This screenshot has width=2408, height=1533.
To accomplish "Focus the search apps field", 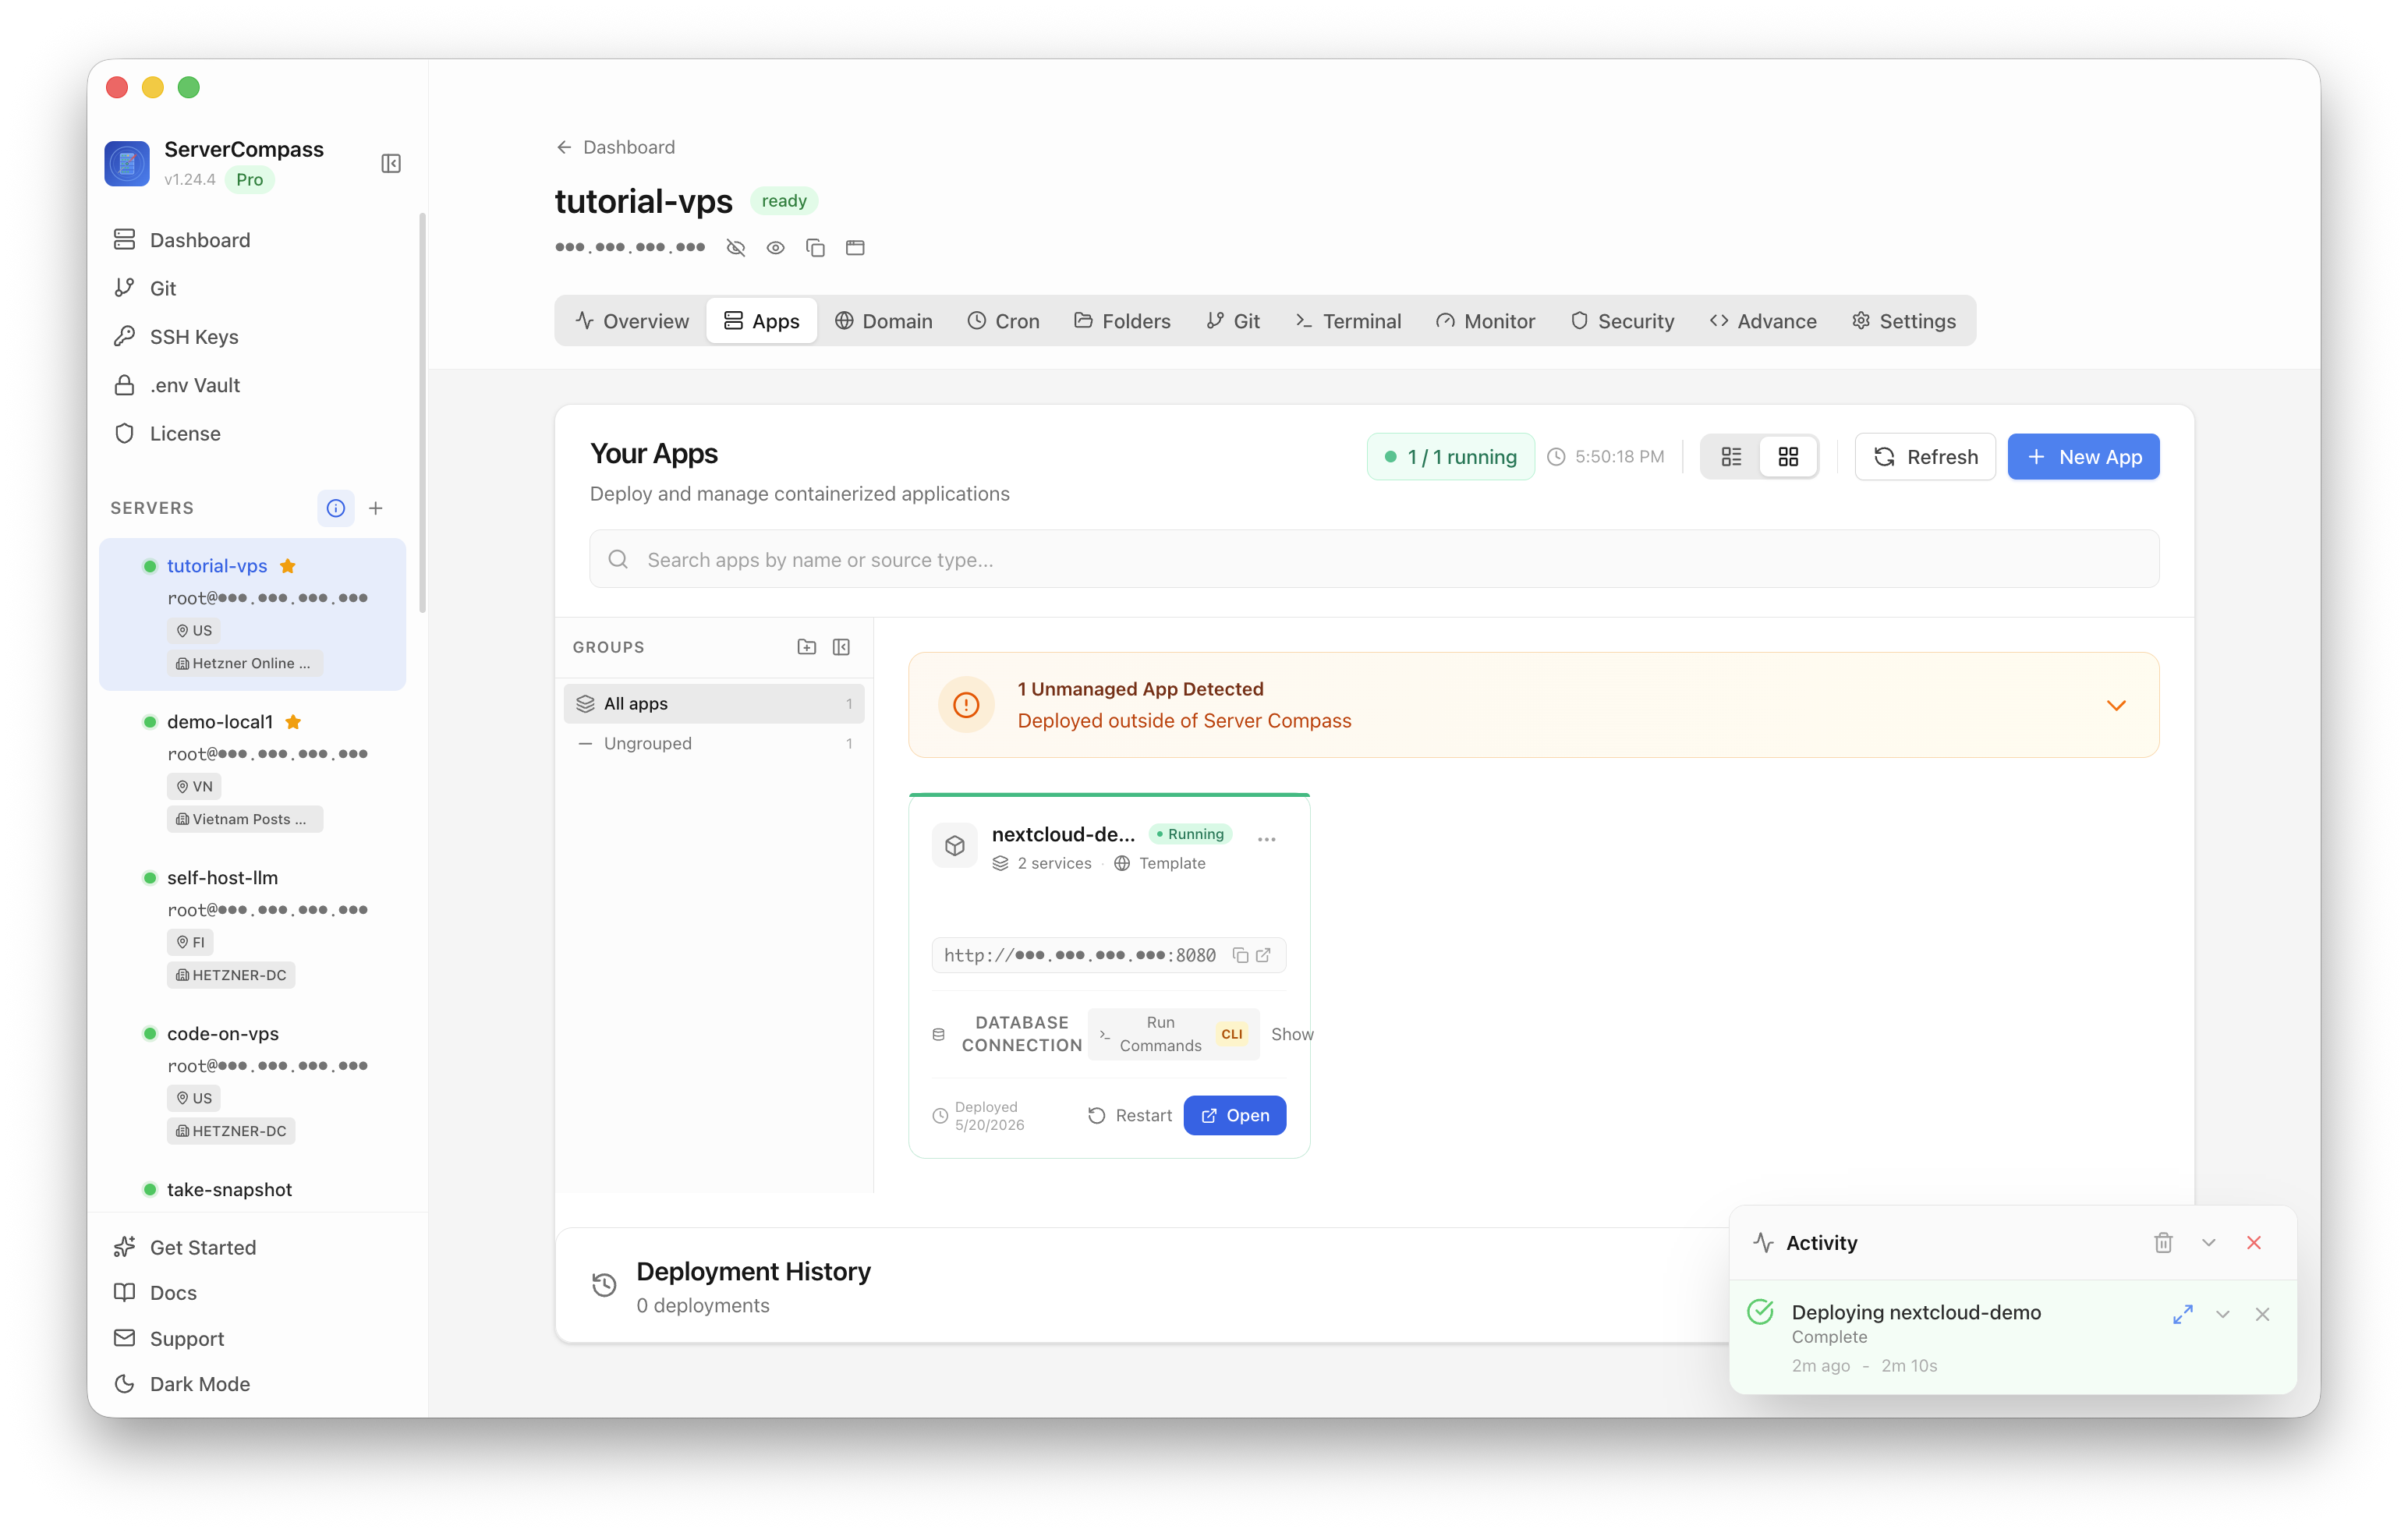I will click(x=1374, y=559).
